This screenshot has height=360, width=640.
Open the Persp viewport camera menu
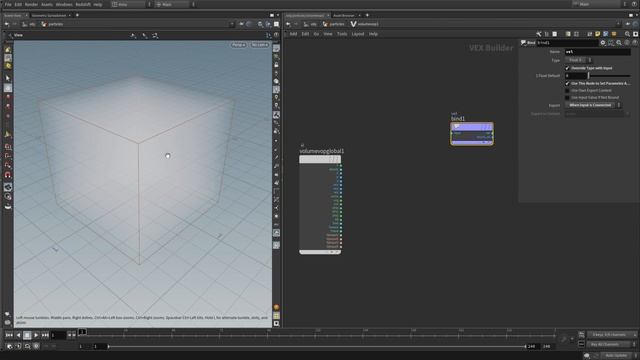239,45
